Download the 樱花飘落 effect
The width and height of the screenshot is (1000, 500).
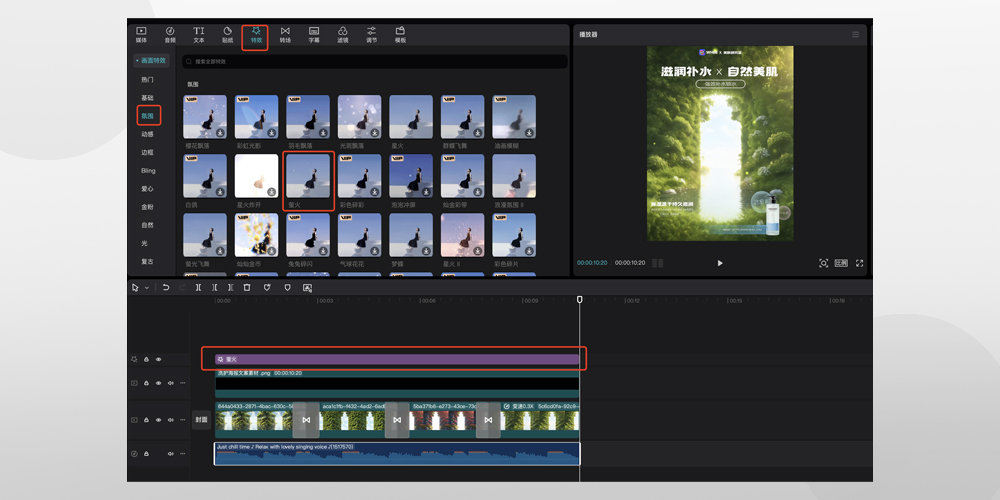point(220,133)
